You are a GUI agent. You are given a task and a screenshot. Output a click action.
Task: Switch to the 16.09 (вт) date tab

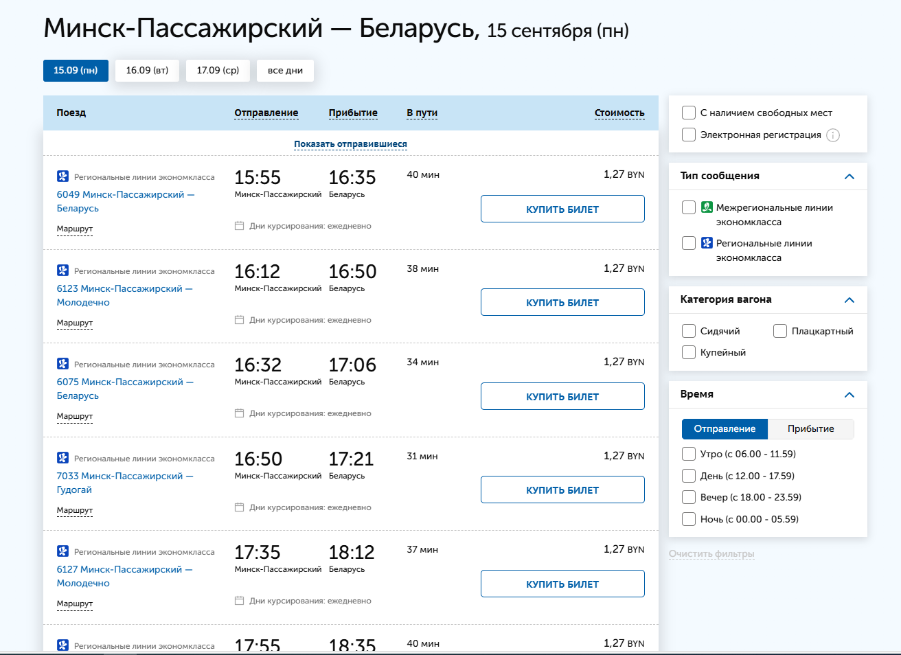(147, 71)
